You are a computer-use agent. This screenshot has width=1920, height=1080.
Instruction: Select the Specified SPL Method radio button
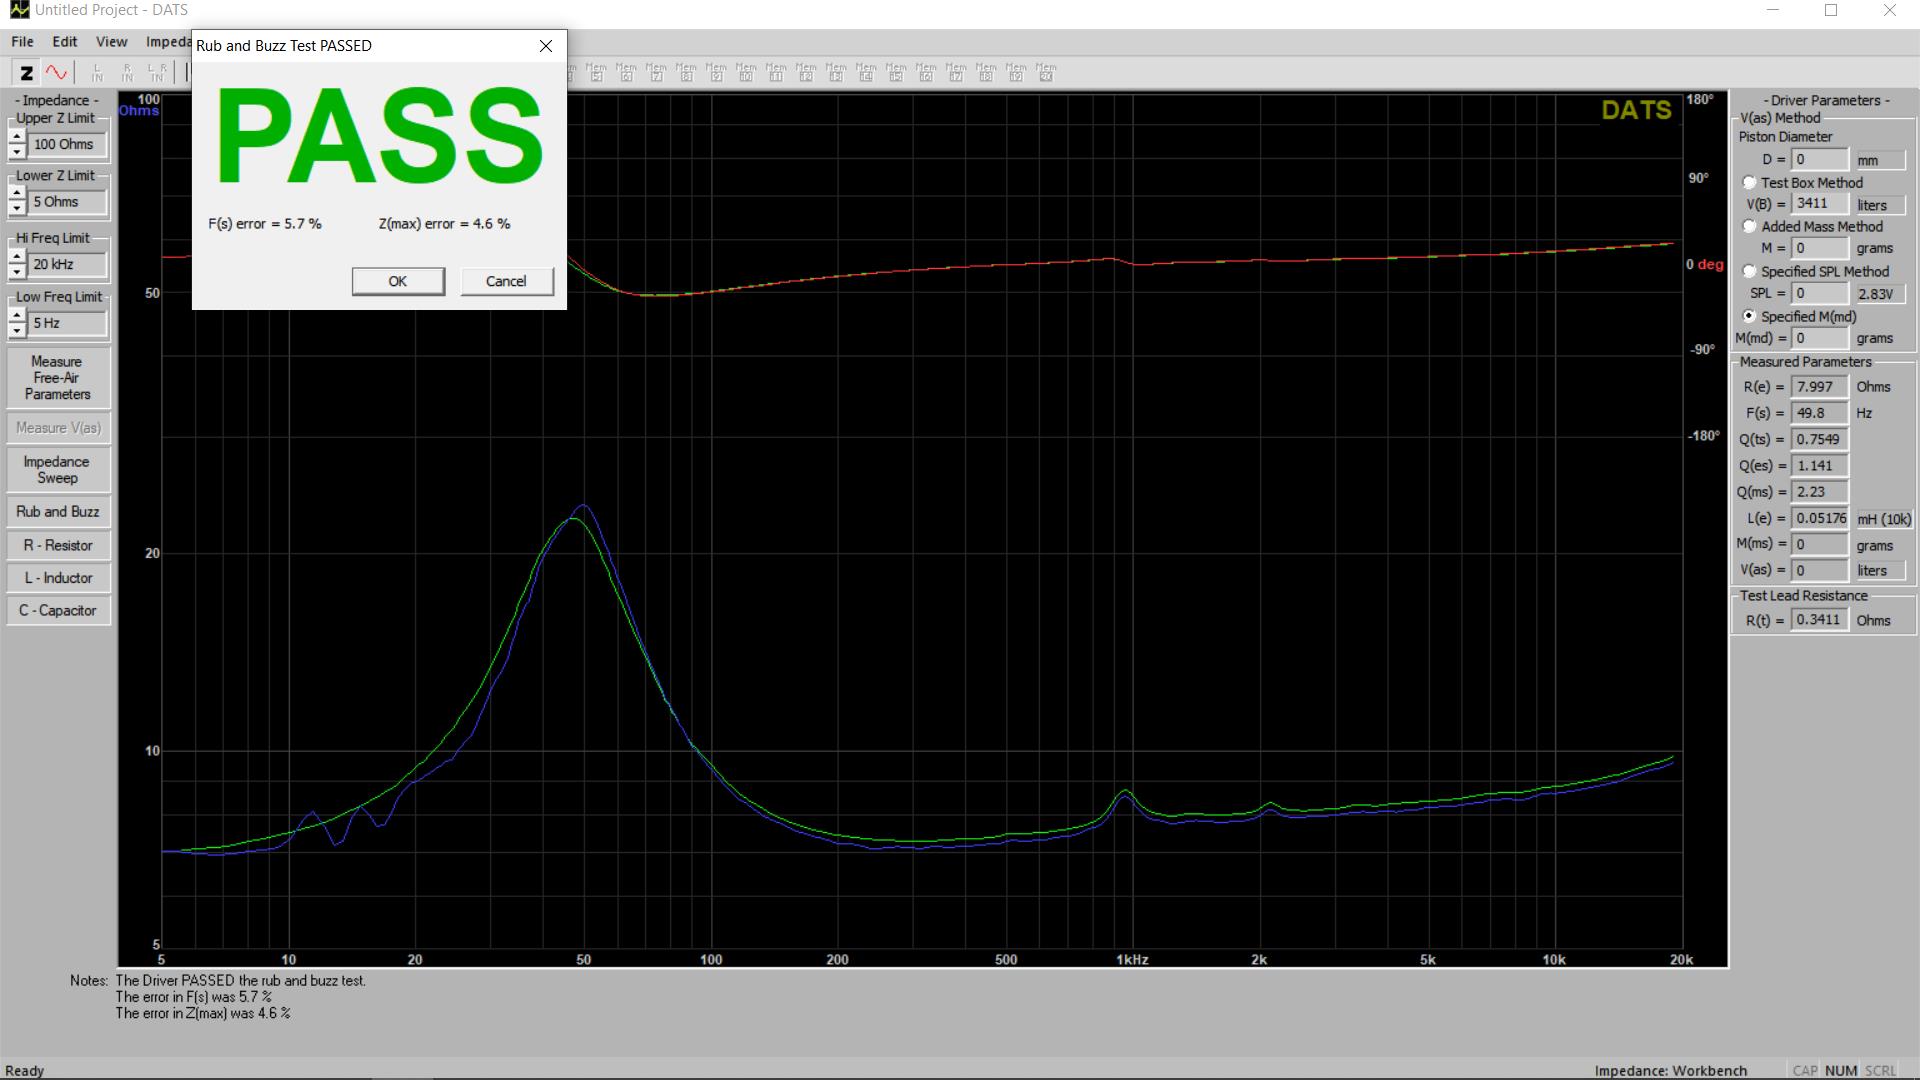(1749, 271)
